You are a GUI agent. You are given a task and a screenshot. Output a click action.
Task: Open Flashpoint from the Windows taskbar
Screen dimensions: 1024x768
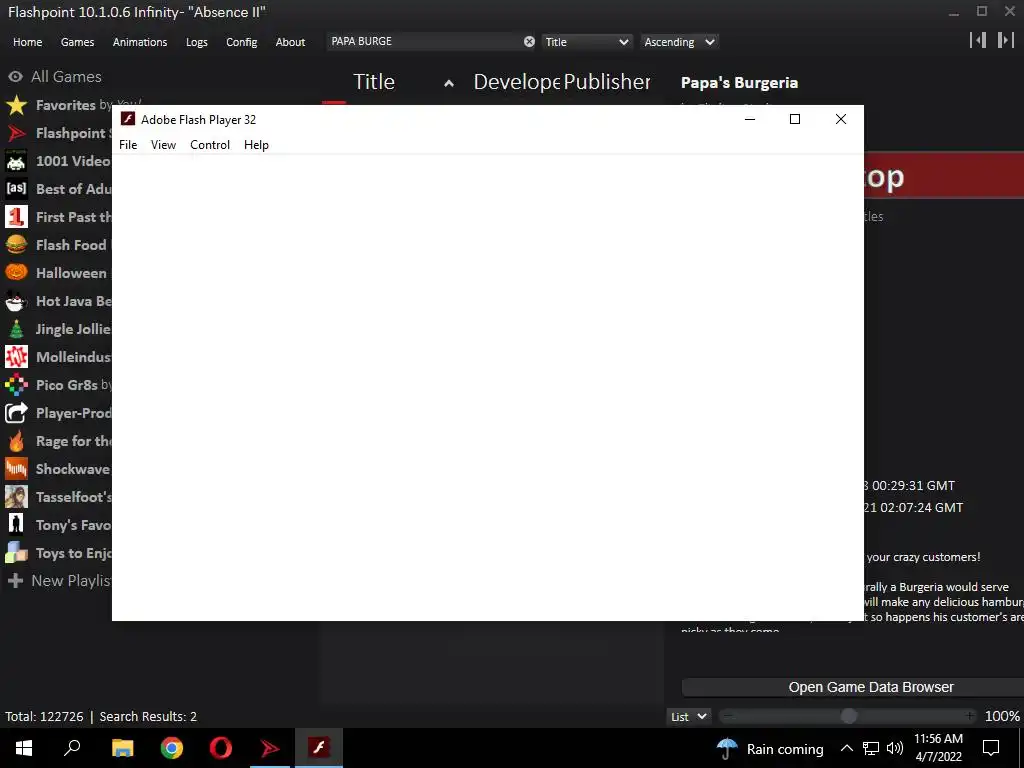pos(270,748)
